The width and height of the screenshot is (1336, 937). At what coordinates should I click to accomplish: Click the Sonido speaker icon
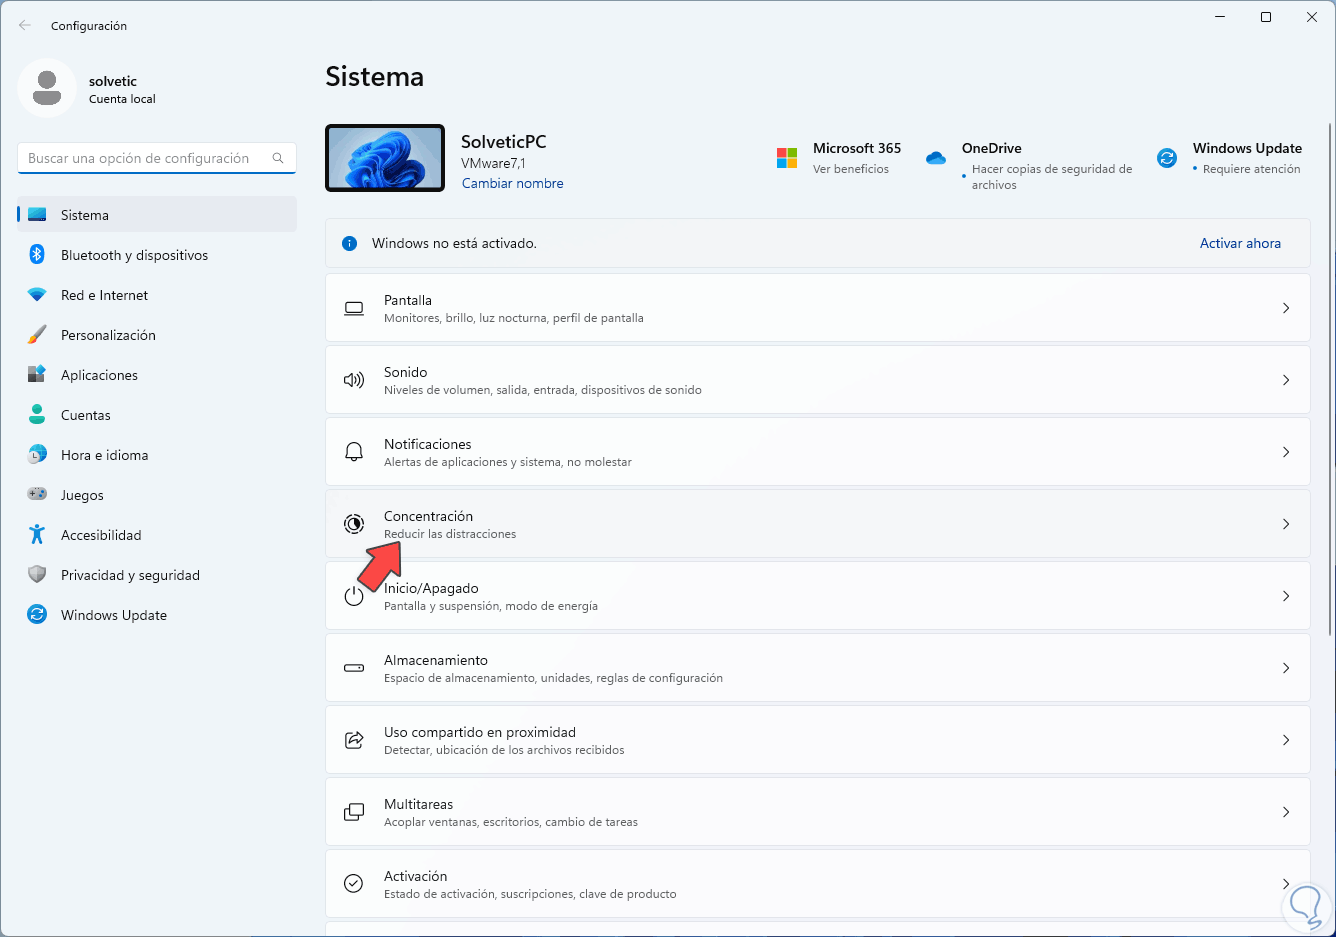[354, 380]
